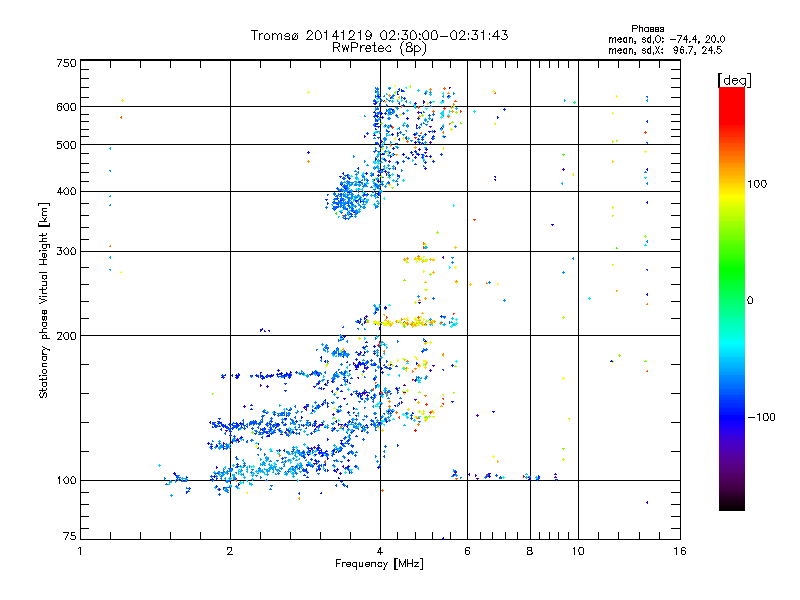Click the colorbar '100' tick label
The image size is (800, 600).
pos(757,184)
